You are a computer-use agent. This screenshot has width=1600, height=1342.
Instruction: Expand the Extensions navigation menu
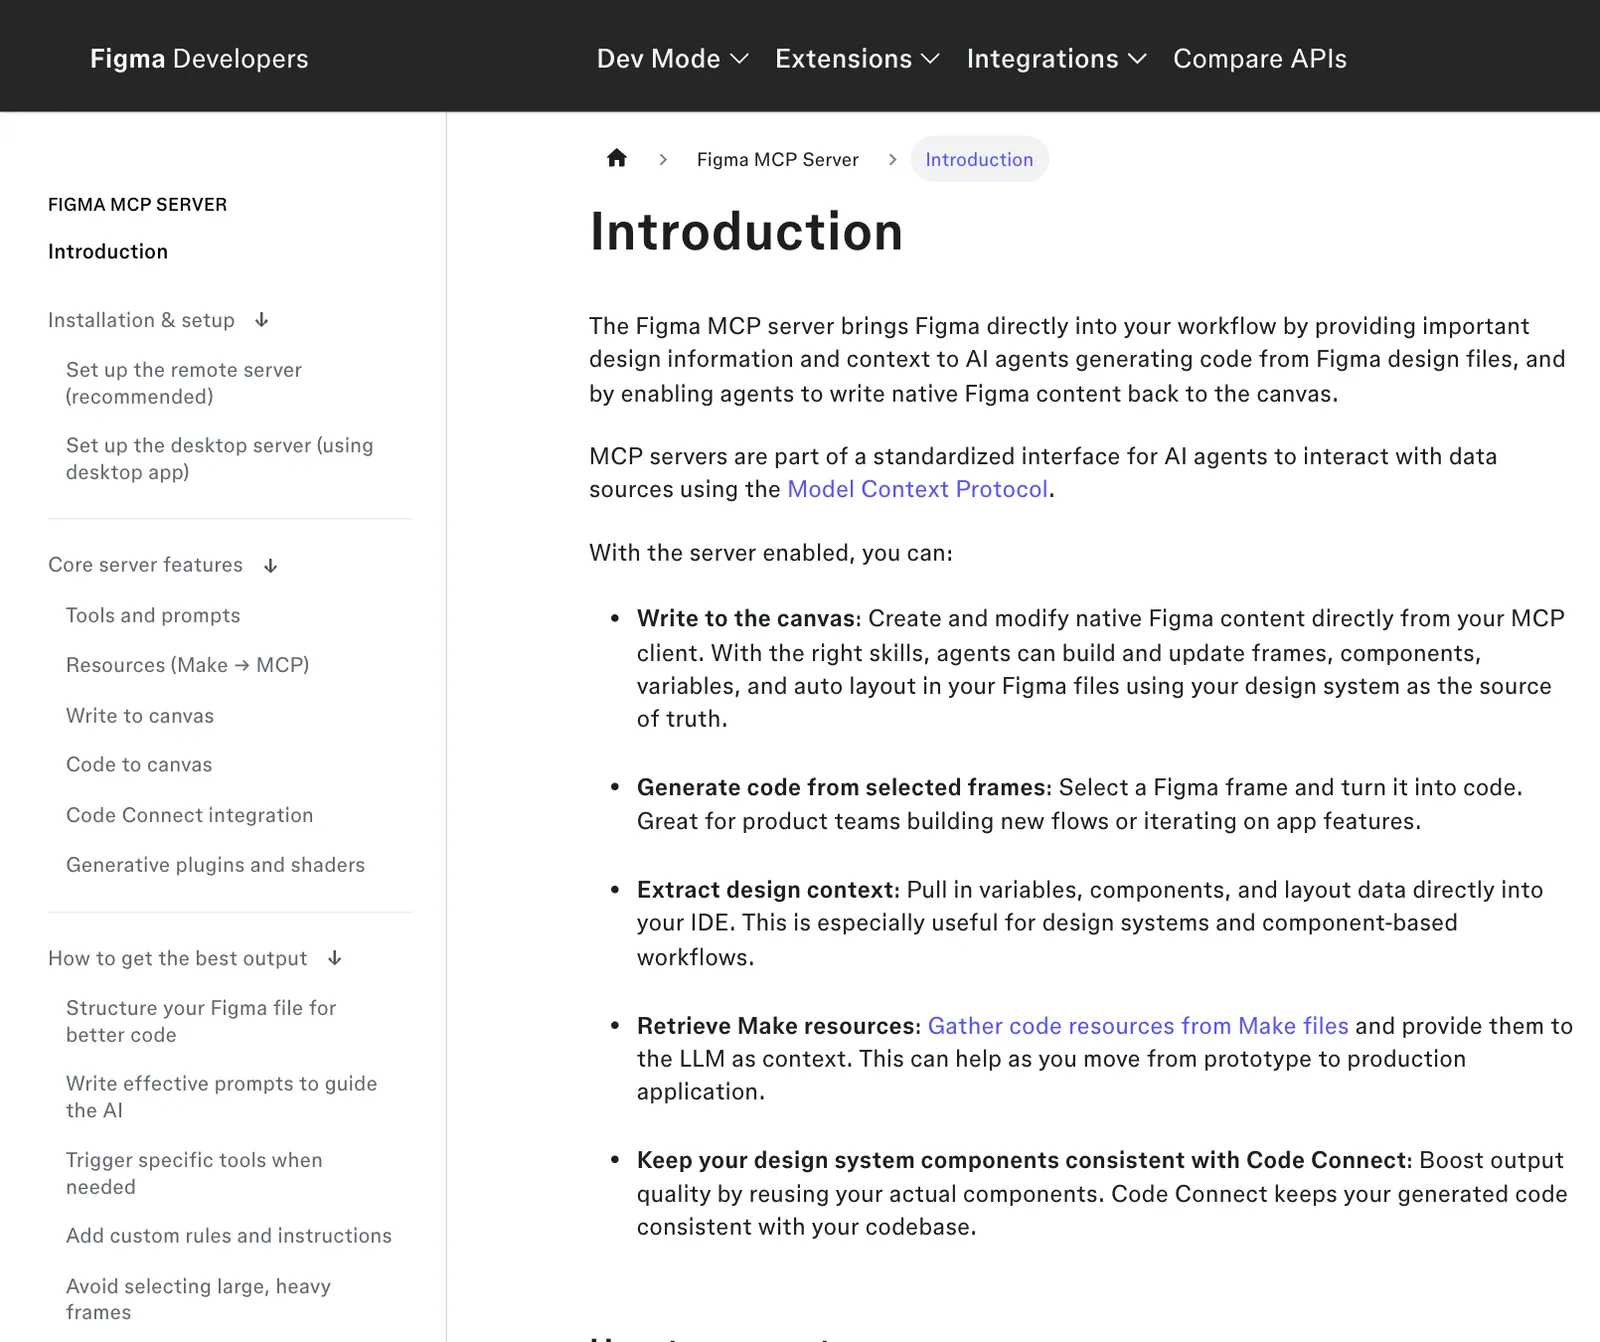[857, 59]
